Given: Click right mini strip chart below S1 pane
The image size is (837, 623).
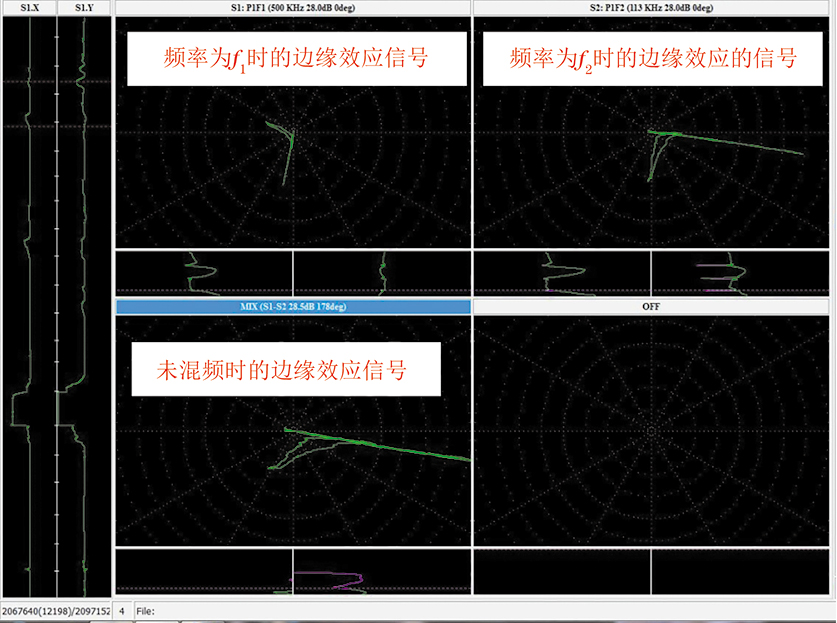Looking at the screenshot, I should click(x=382, y=273).
